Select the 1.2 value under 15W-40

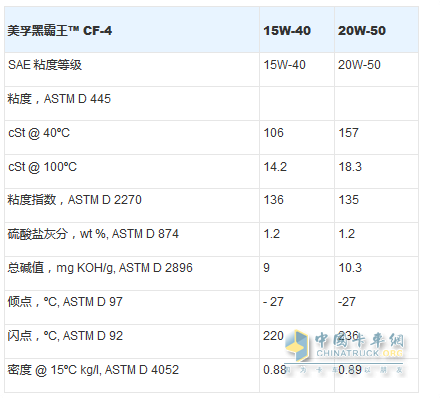[271, 234]
